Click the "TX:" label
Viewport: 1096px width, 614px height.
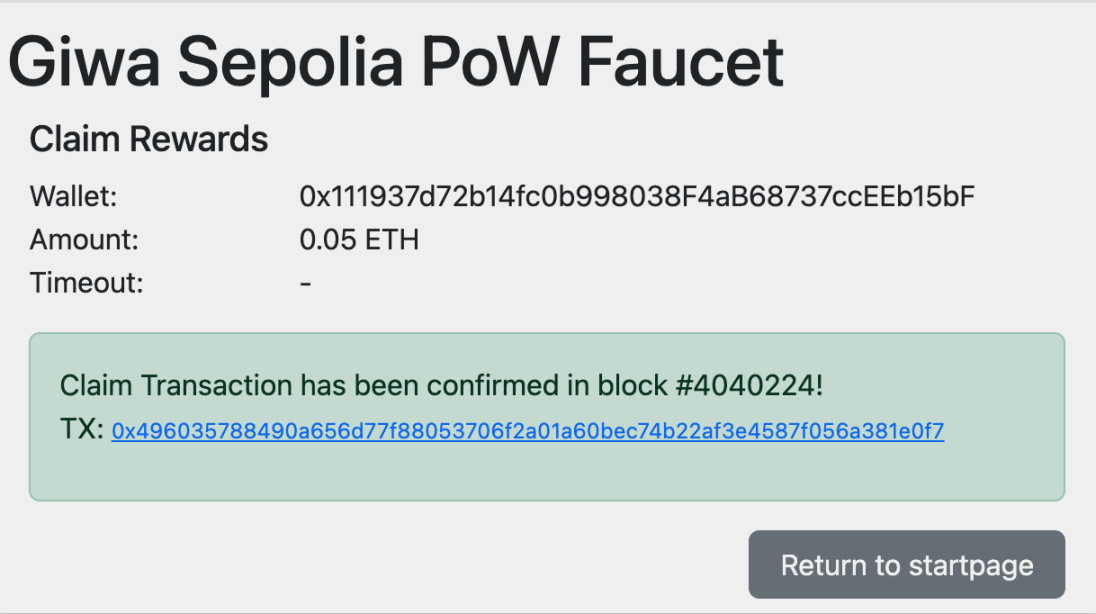[82, 432]
